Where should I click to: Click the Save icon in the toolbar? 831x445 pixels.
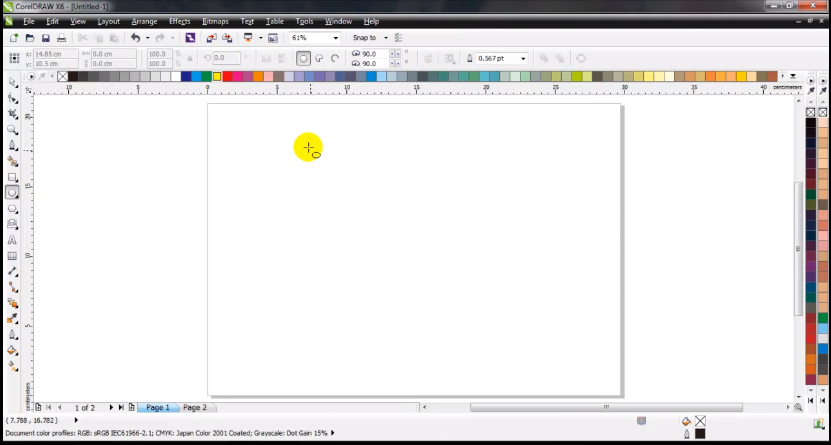(46, 38)
